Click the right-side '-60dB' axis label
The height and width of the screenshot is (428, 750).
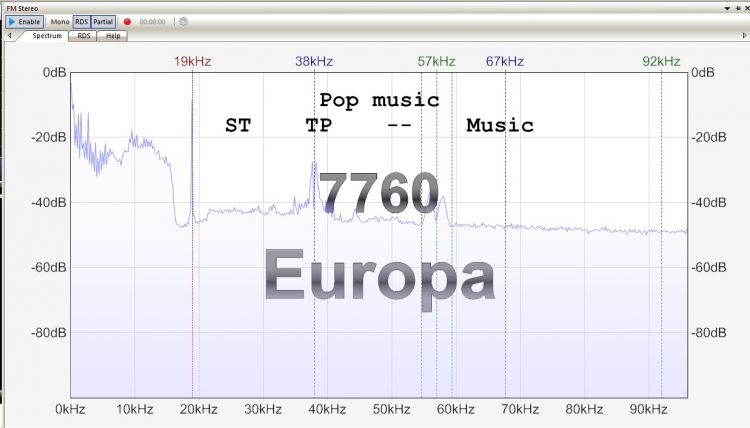(x=708, y=267)
